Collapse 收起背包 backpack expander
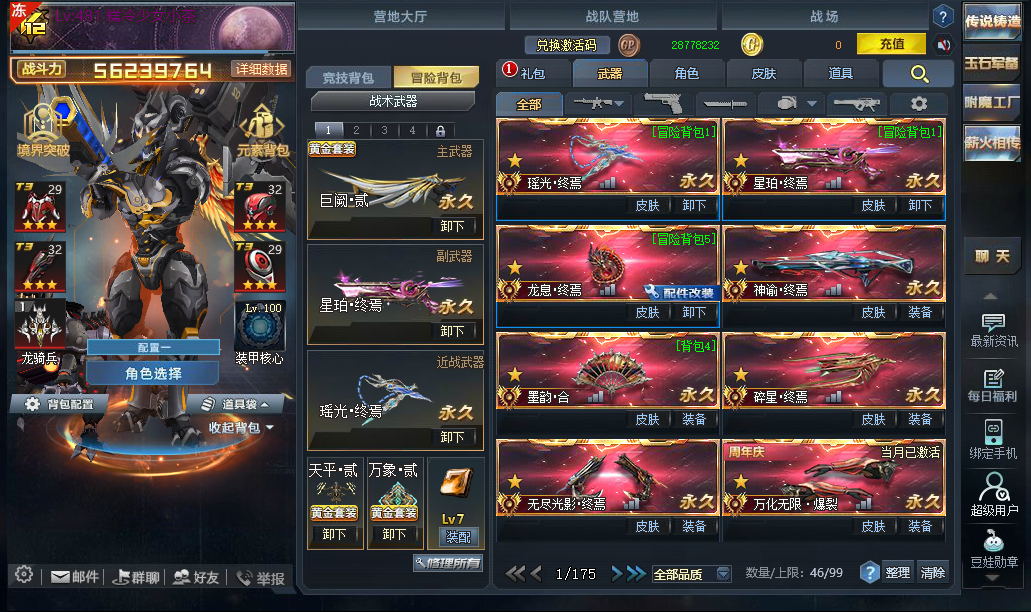 (241, 427)
